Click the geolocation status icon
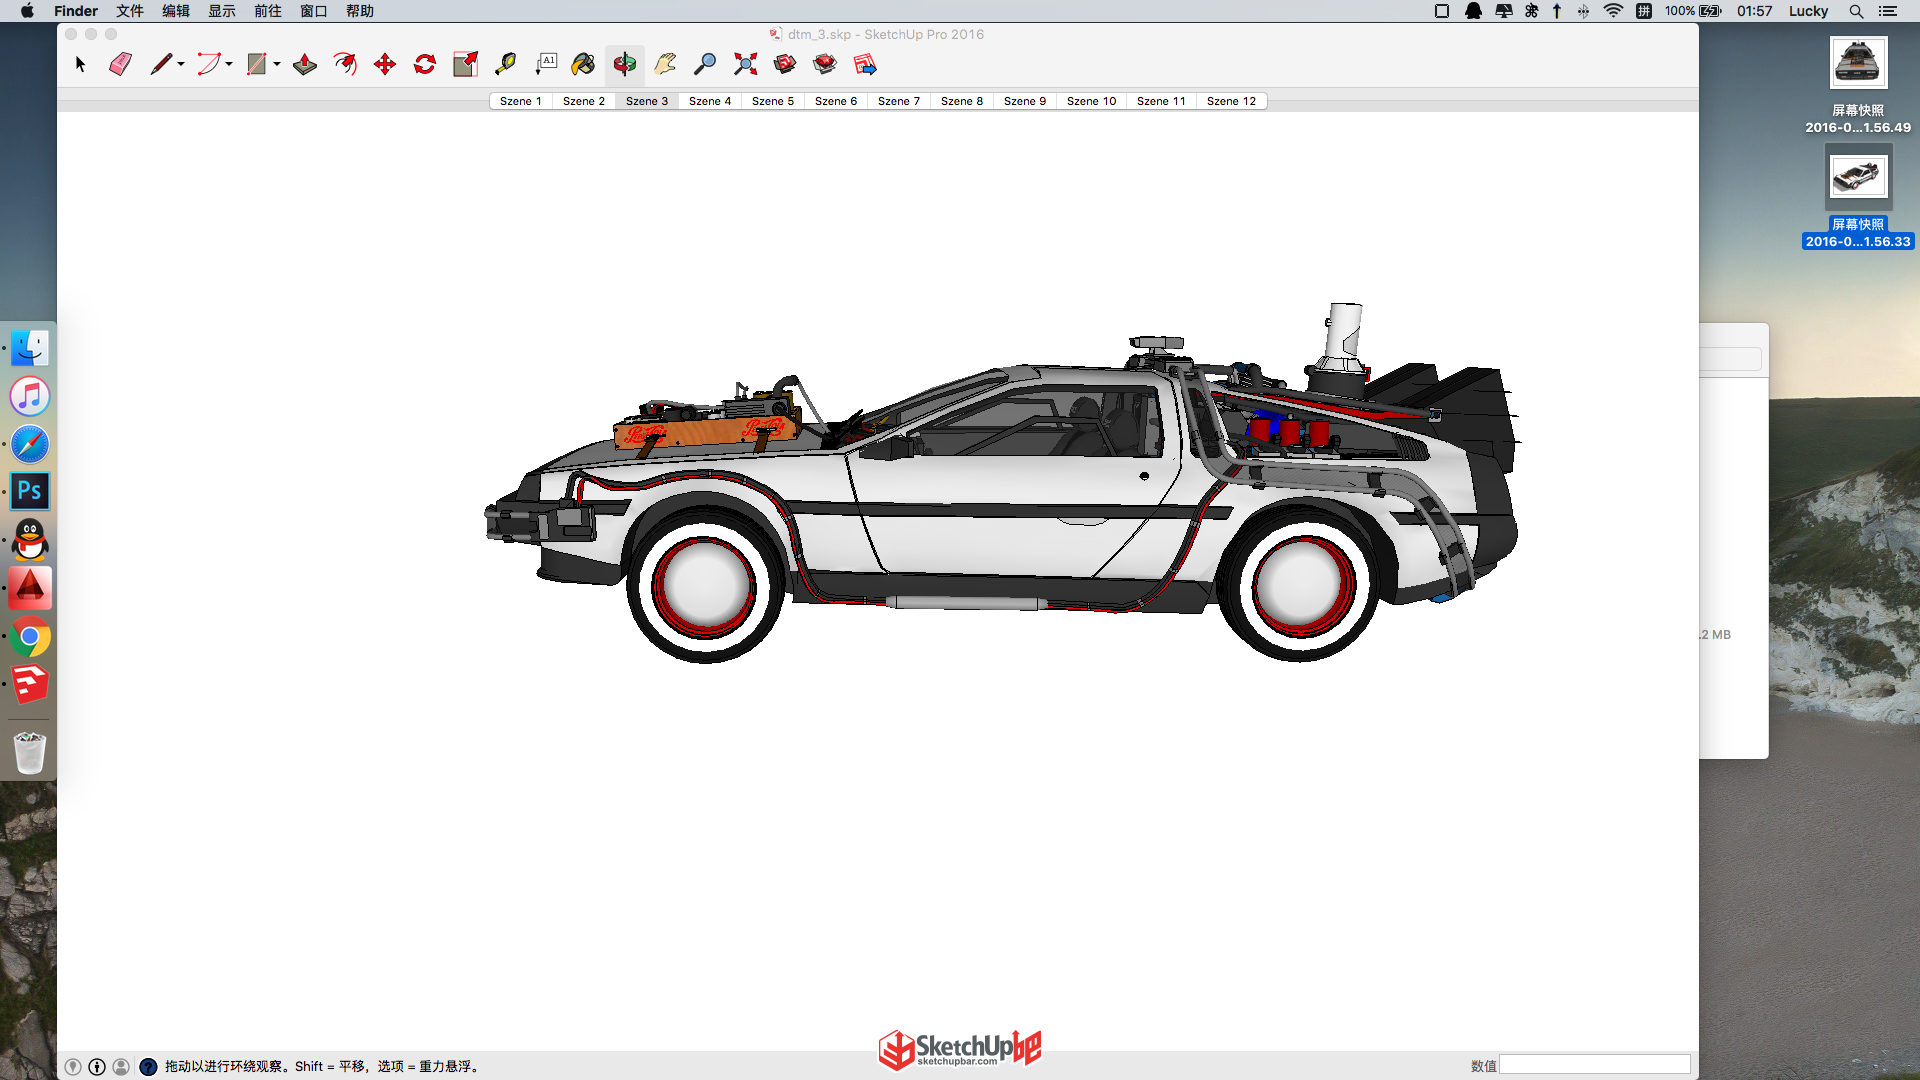Image resolution: width=1920 pixels, height=1080 pixels. 73,1067
